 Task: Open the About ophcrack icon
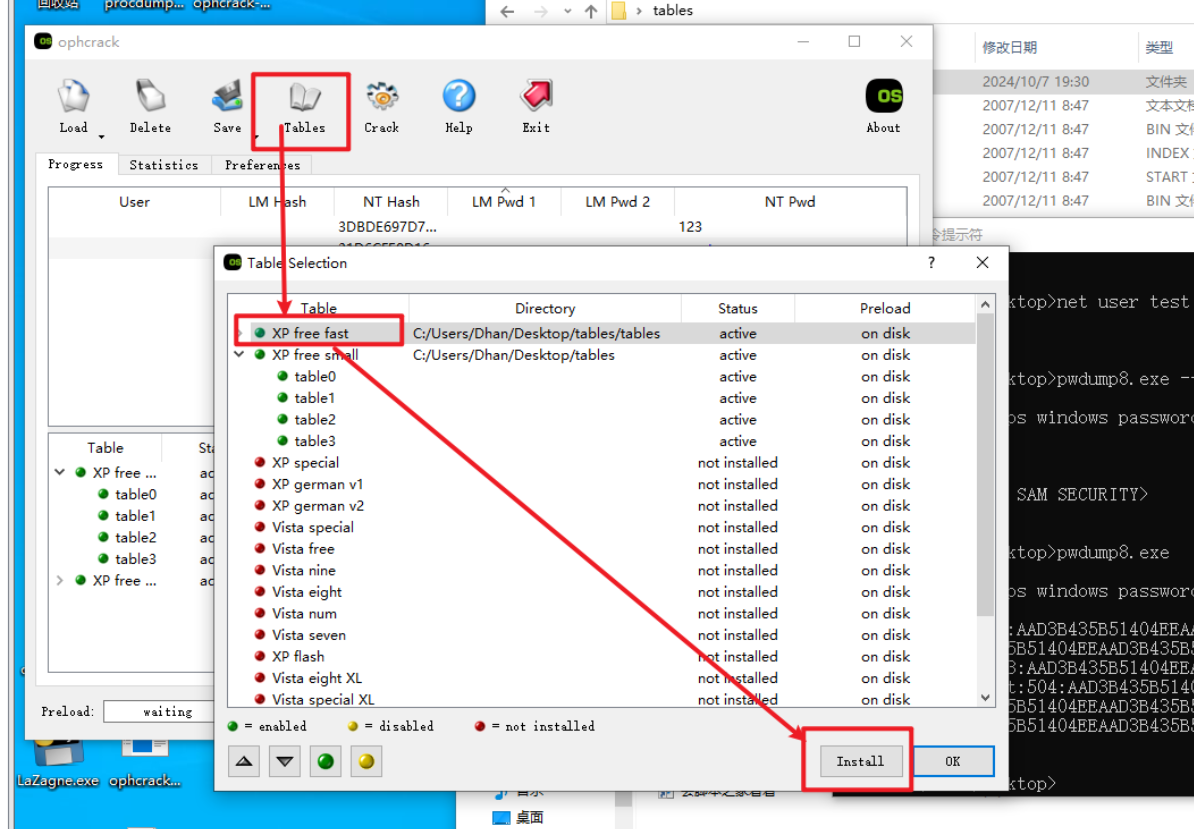tap(883, 107)
